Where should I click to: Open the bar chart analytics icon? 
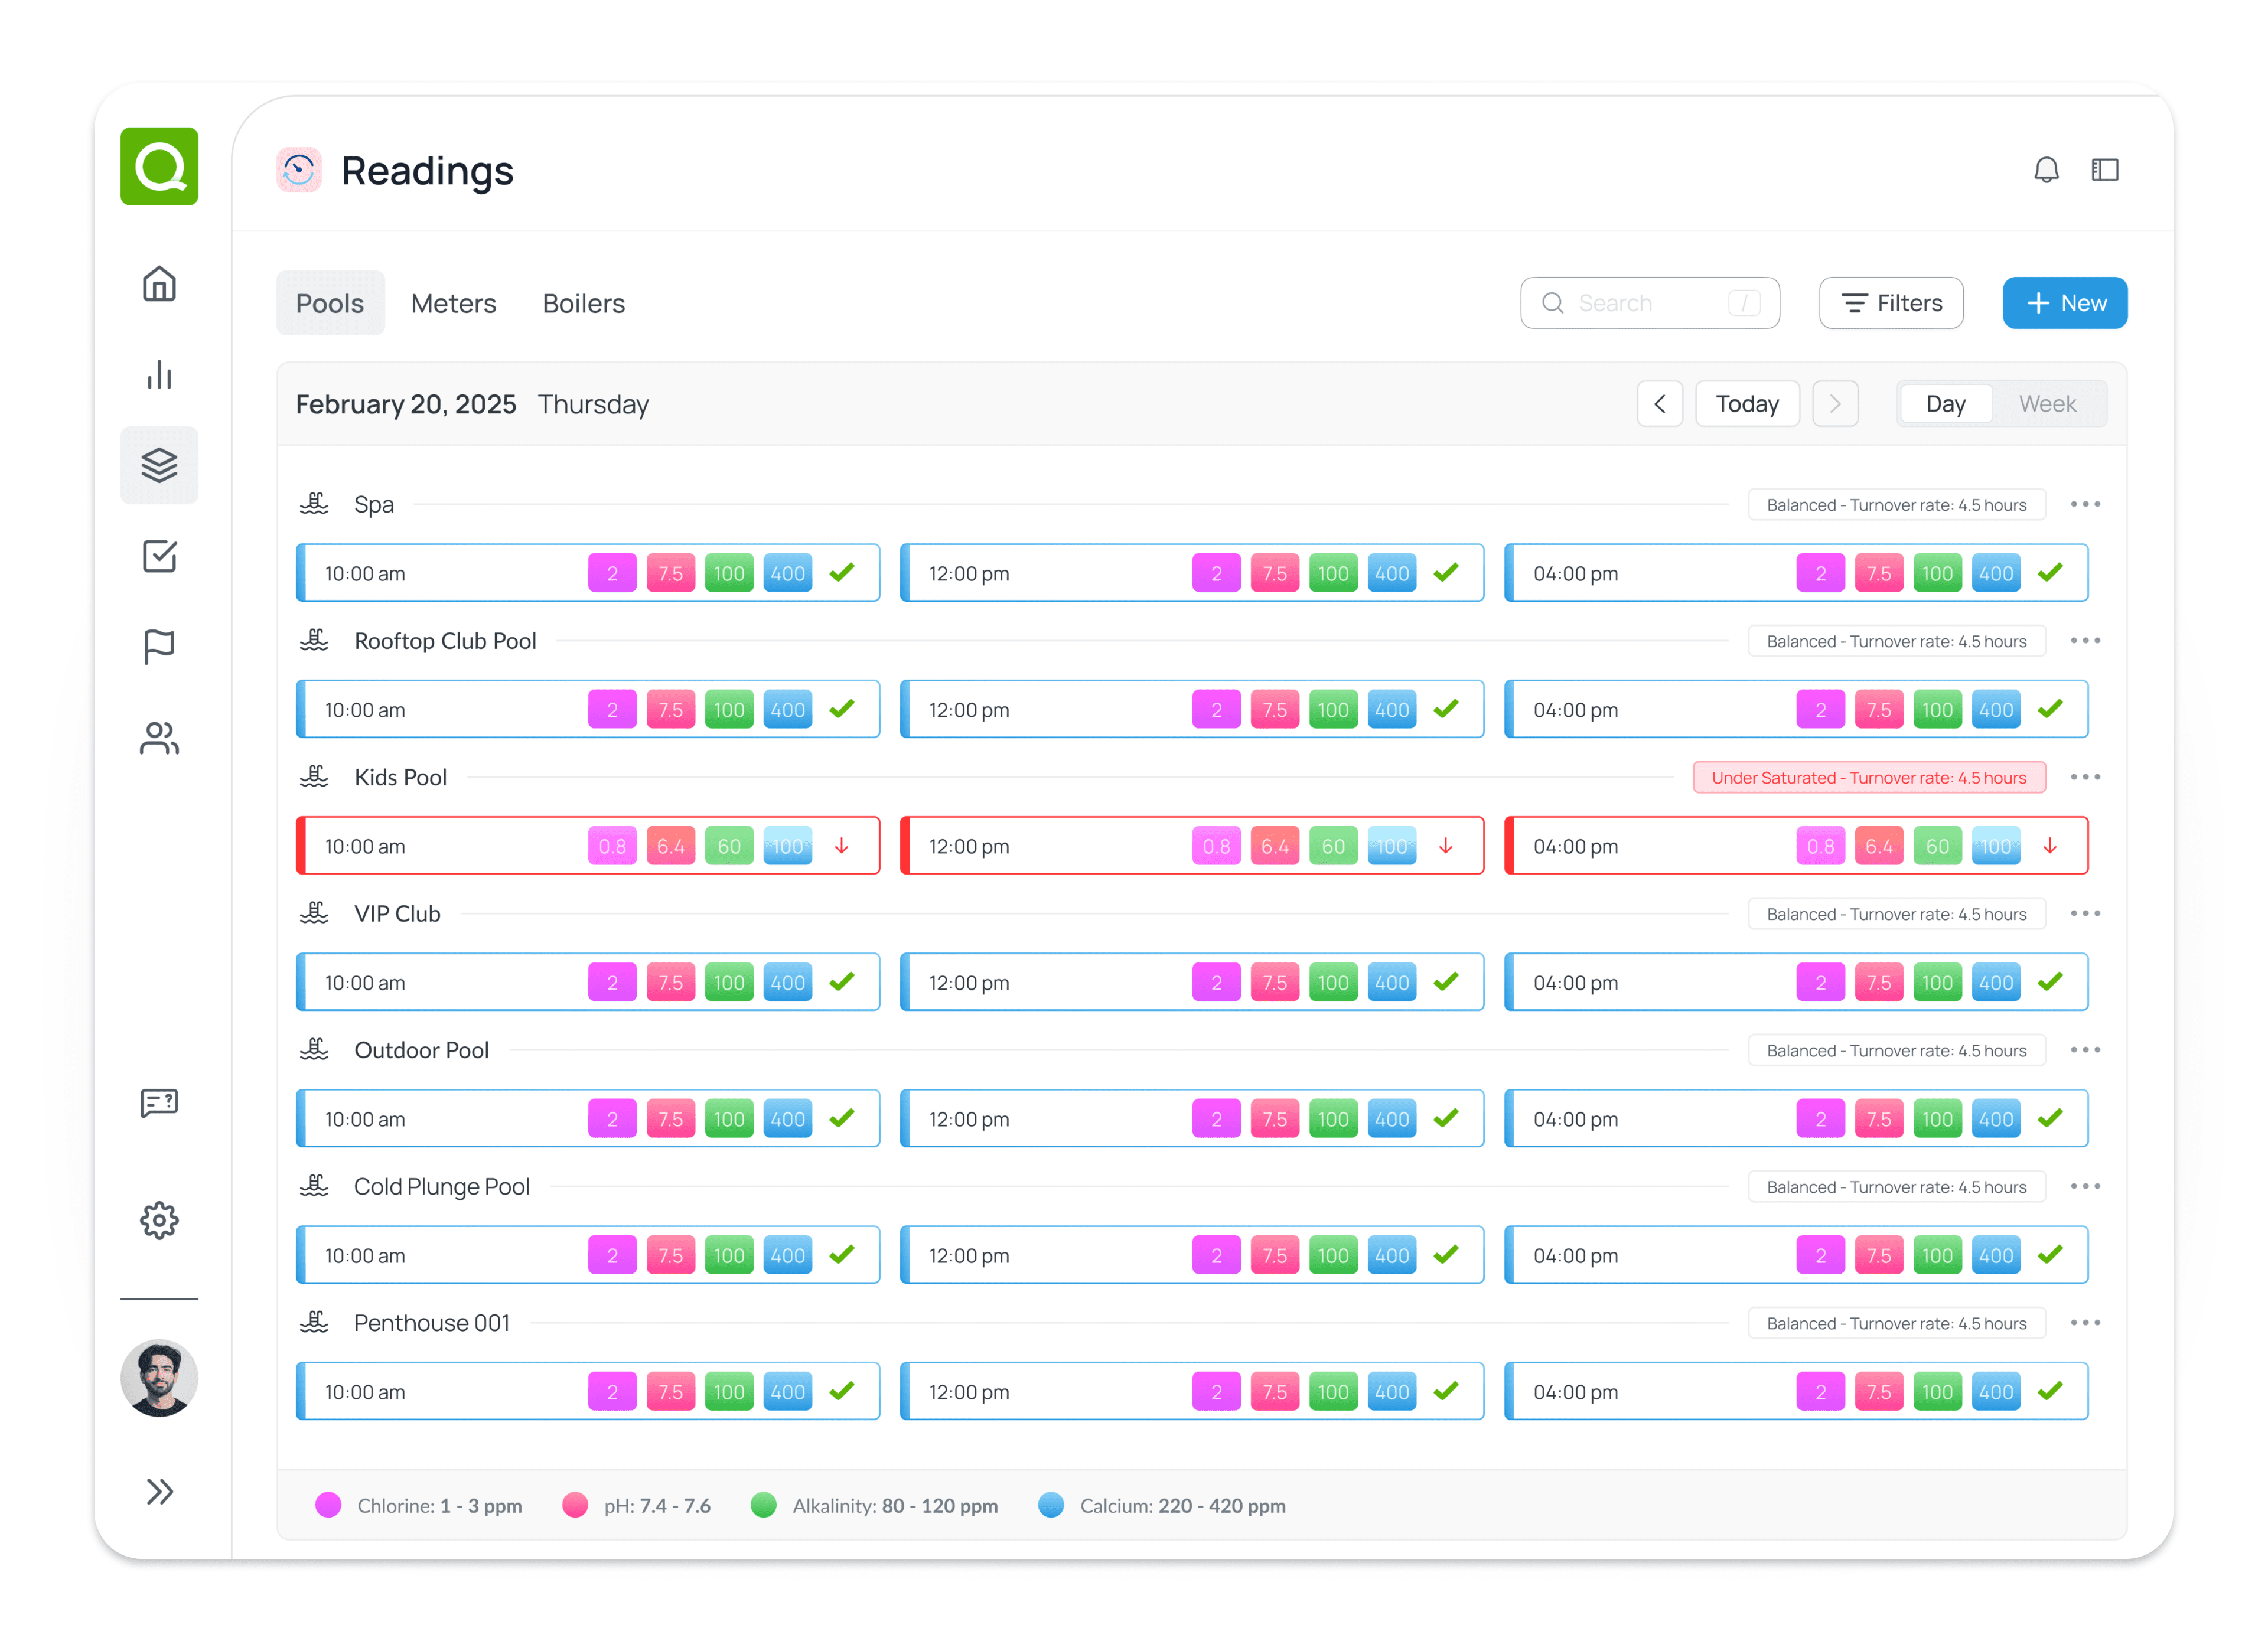coord(159,375)
